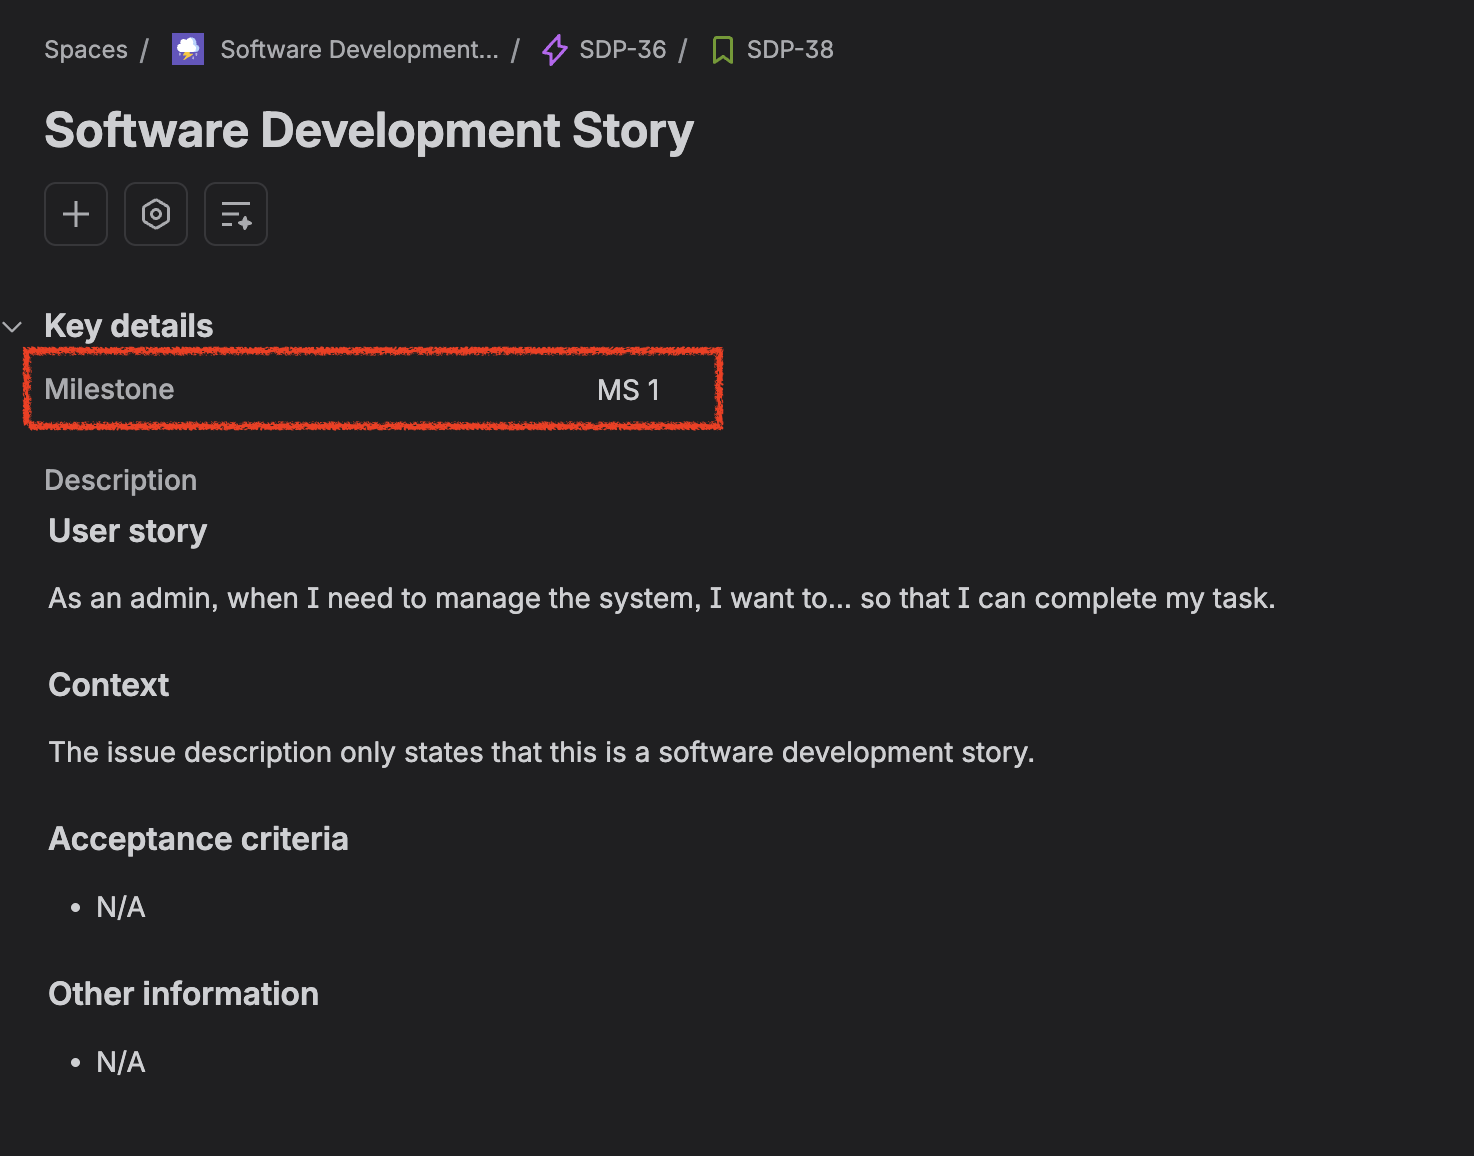
Task: Click the green bookmark story icon
Action: pos(722,50)
